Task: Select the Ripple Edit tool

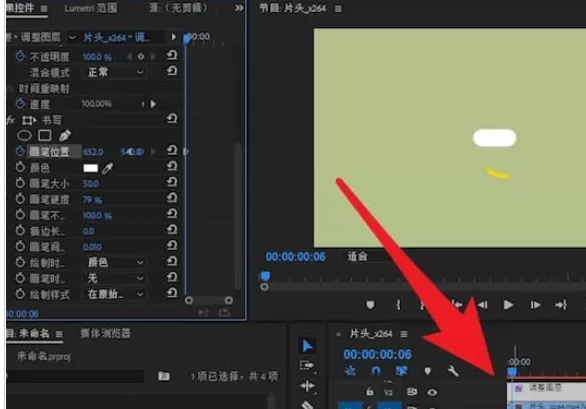Action: (x=308, y=386)
